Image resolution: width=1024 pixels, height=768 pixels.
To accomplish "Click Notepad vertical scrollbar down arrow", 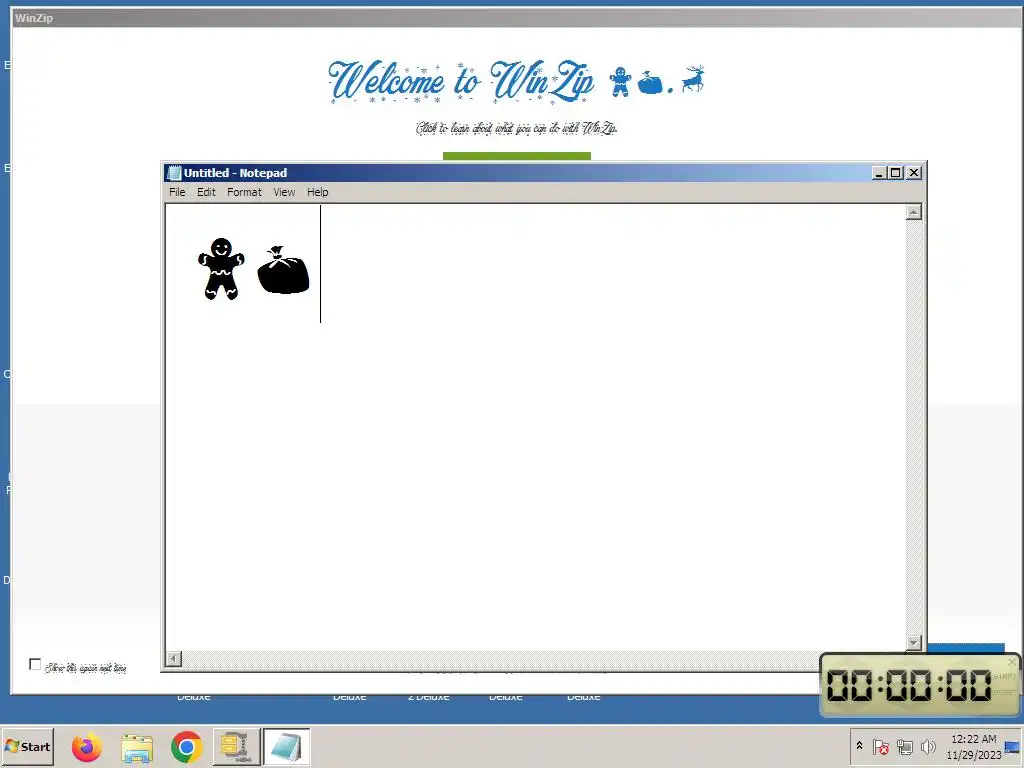I will [x=914, y=643].
